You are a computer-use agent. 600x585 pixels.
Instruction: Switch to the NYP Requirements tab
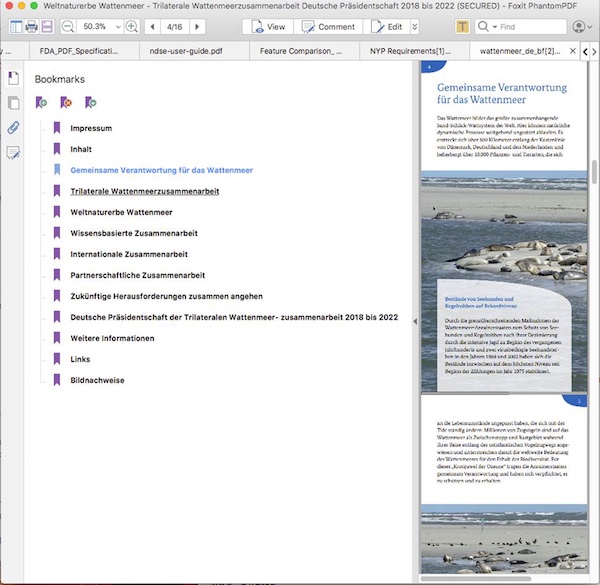[x=409, y=50]
